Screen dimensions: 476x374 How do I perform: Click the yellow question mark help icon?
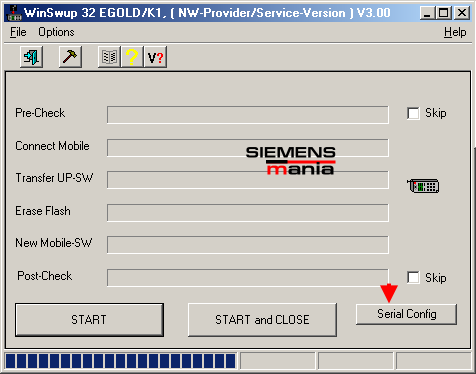pos(132,57)
